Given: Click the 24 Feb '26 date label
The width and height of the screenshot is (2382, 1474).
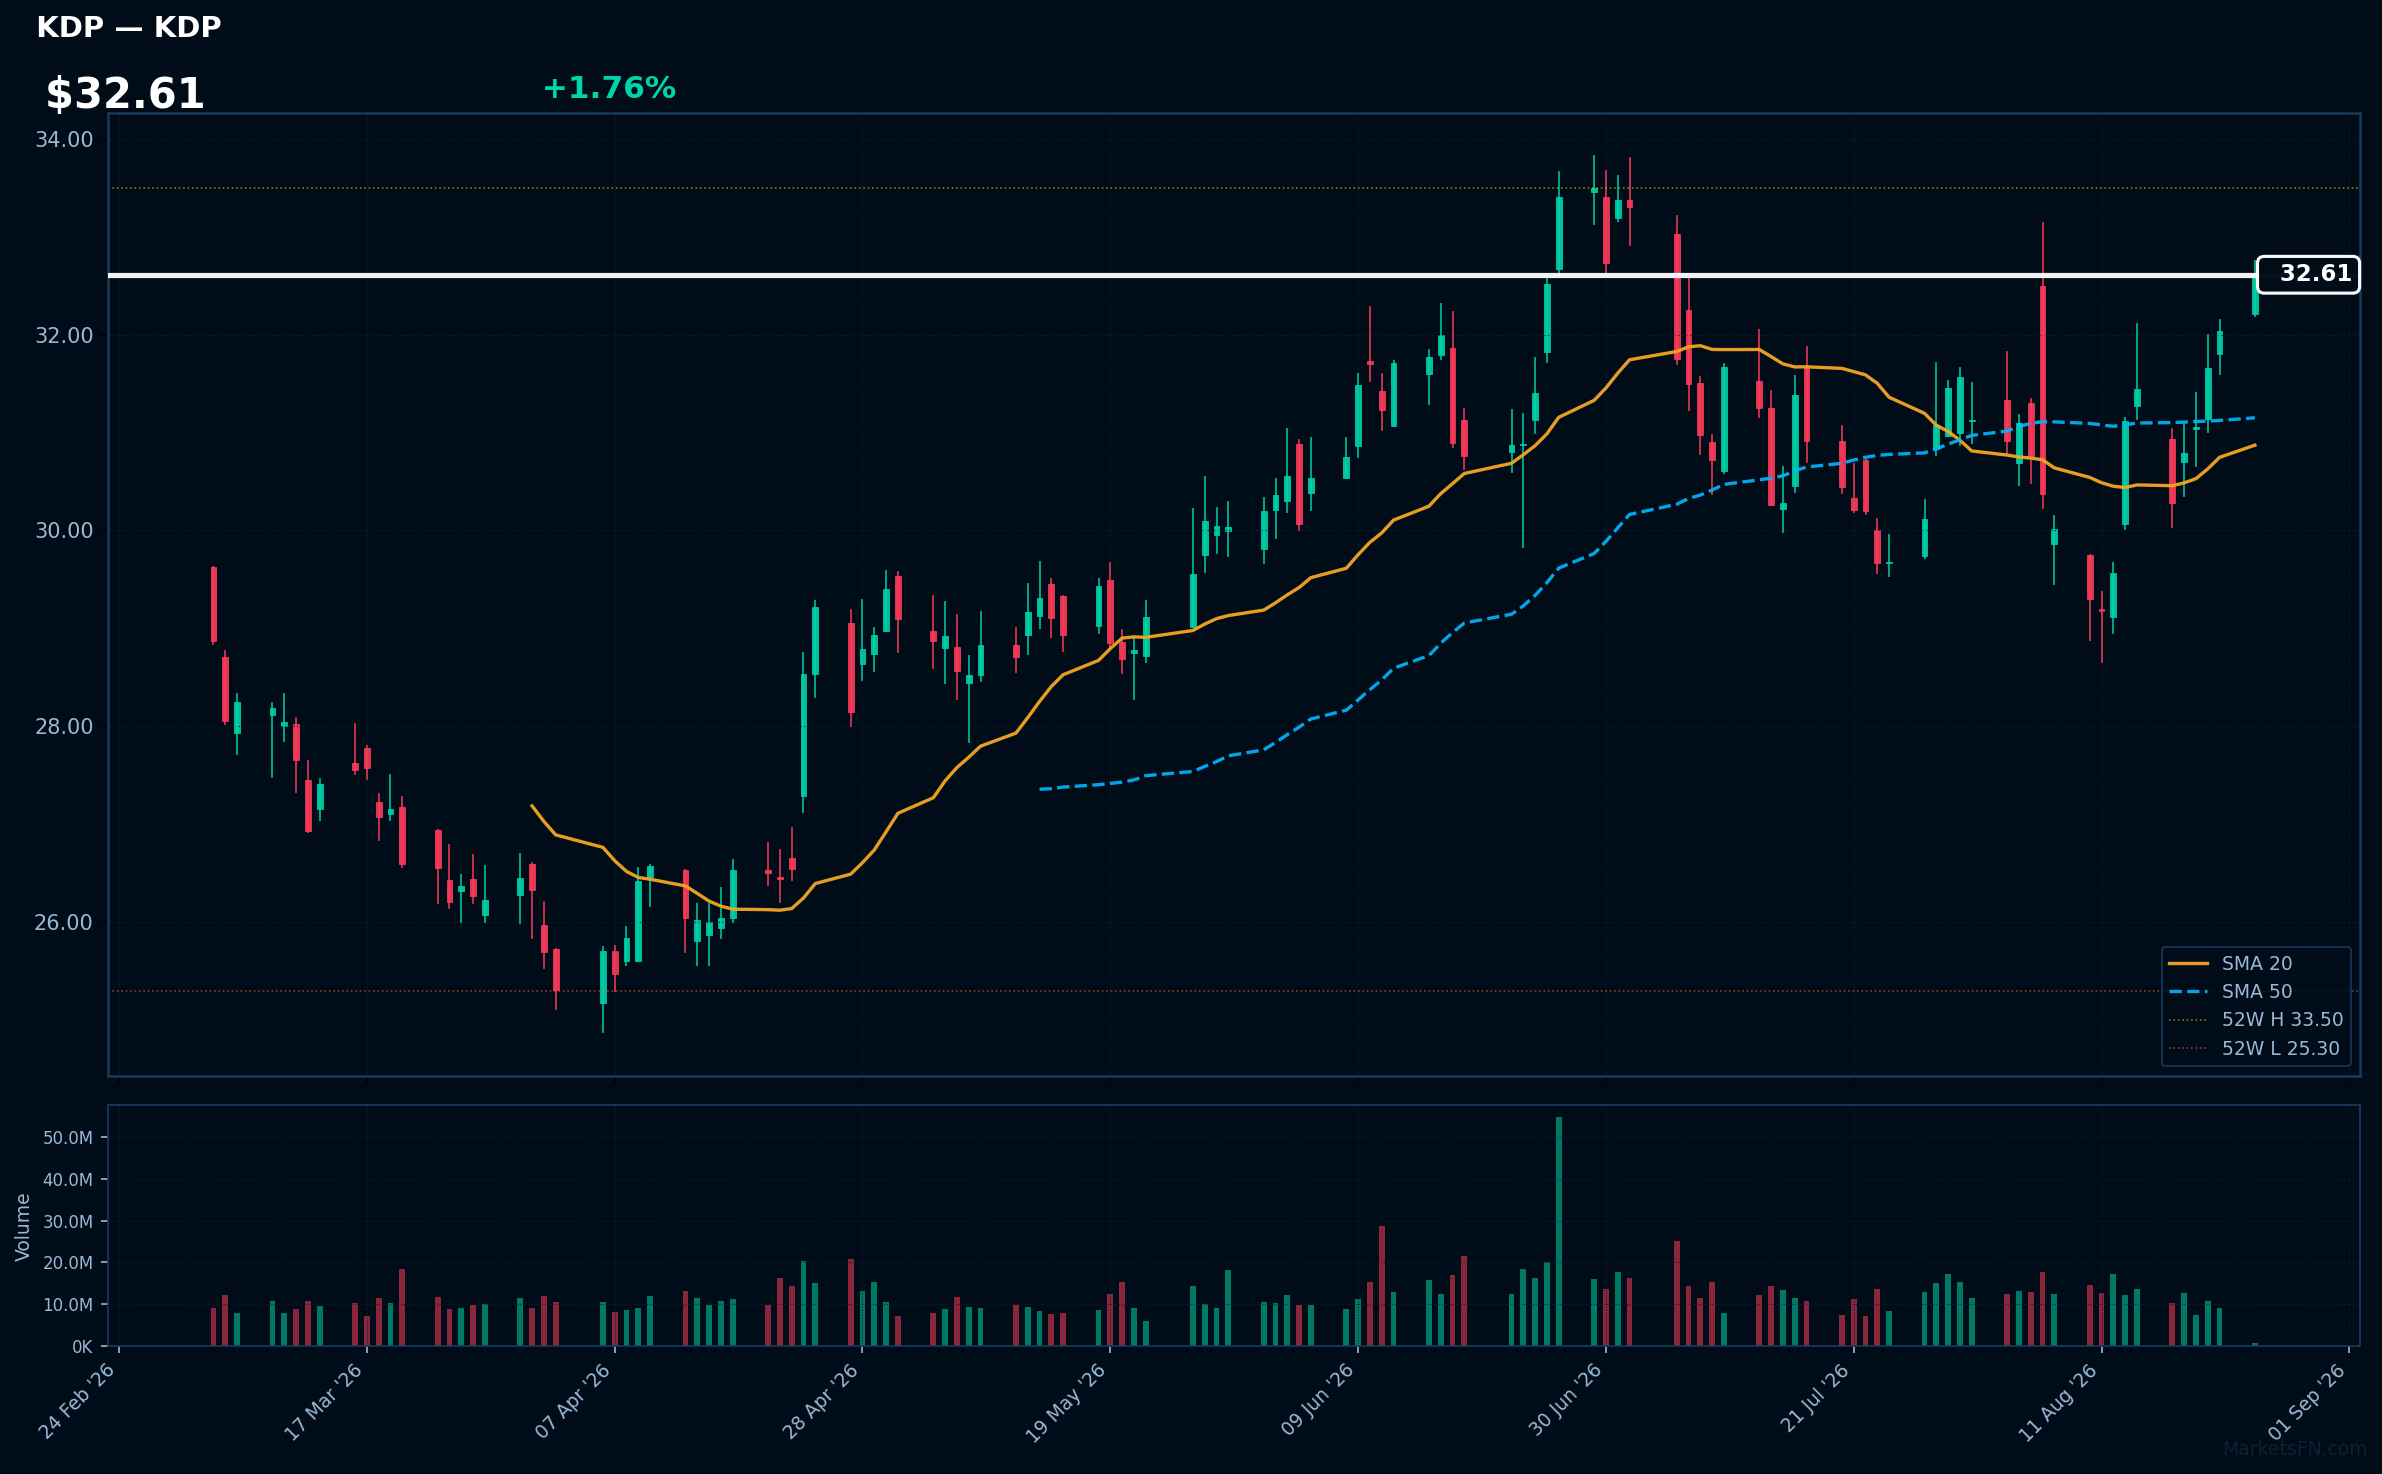Looking at the screenshot, I should 77,1401.
